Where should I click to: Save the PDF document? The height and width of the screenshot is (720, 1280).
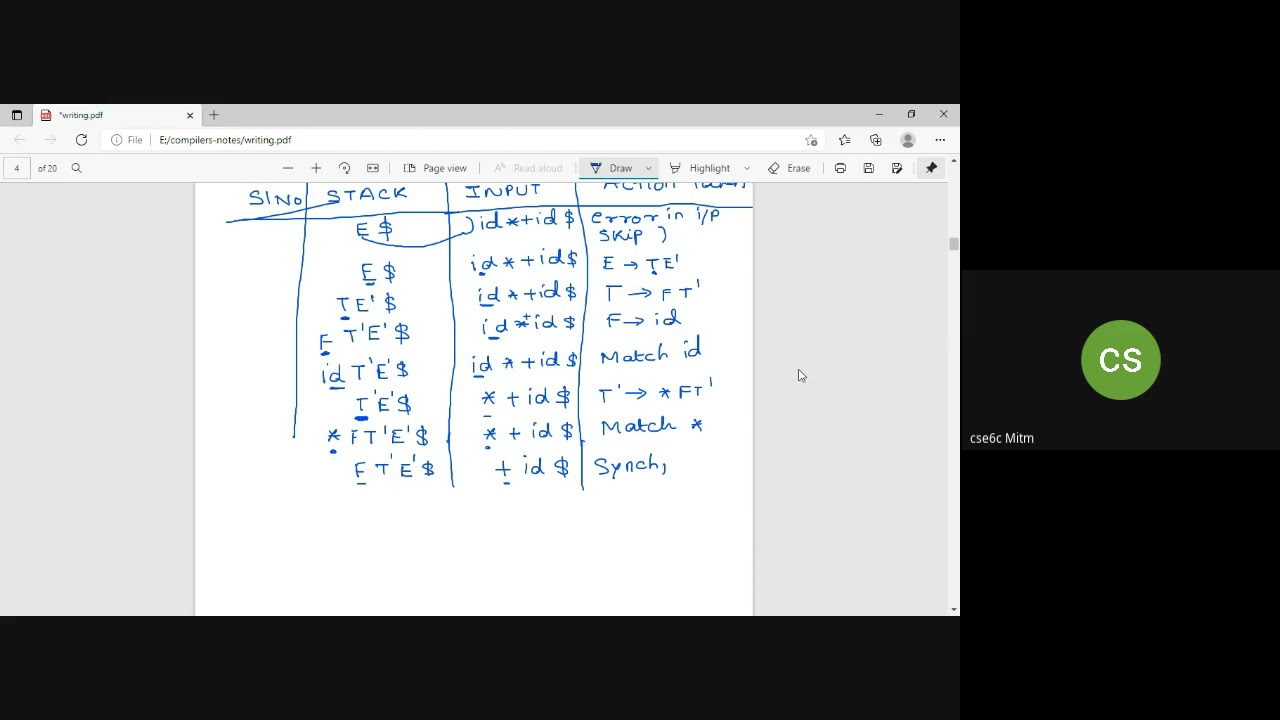[x=868, y=168]
